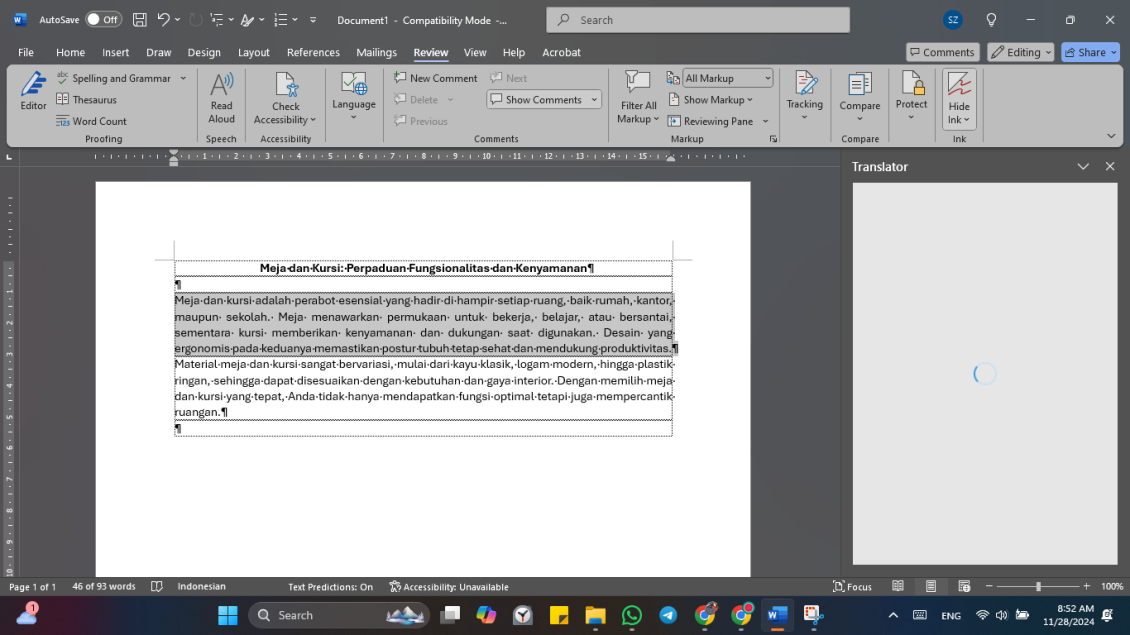Switch to the References tab
This screenshot has width=1130, height=635.
pyautogui.click(x=313, y=52)
